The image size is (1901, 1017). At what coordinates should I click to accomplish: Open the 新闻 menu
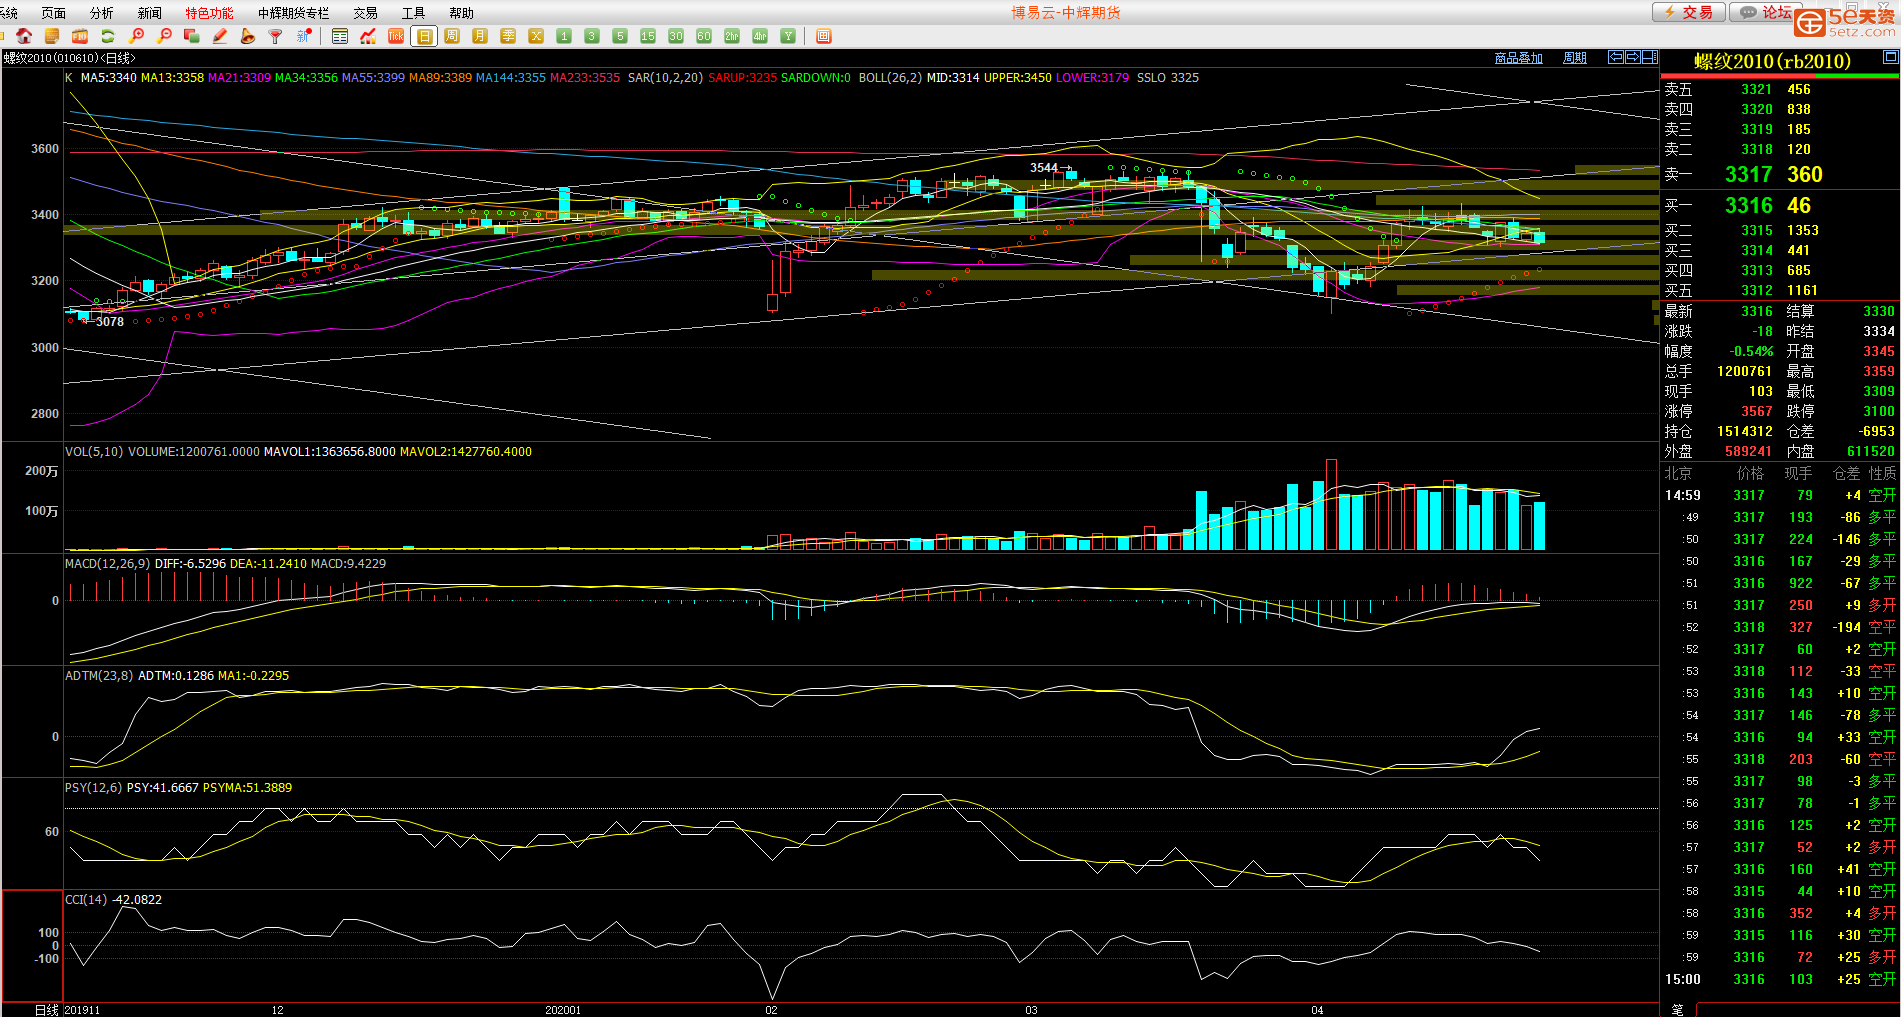(150, 13)
